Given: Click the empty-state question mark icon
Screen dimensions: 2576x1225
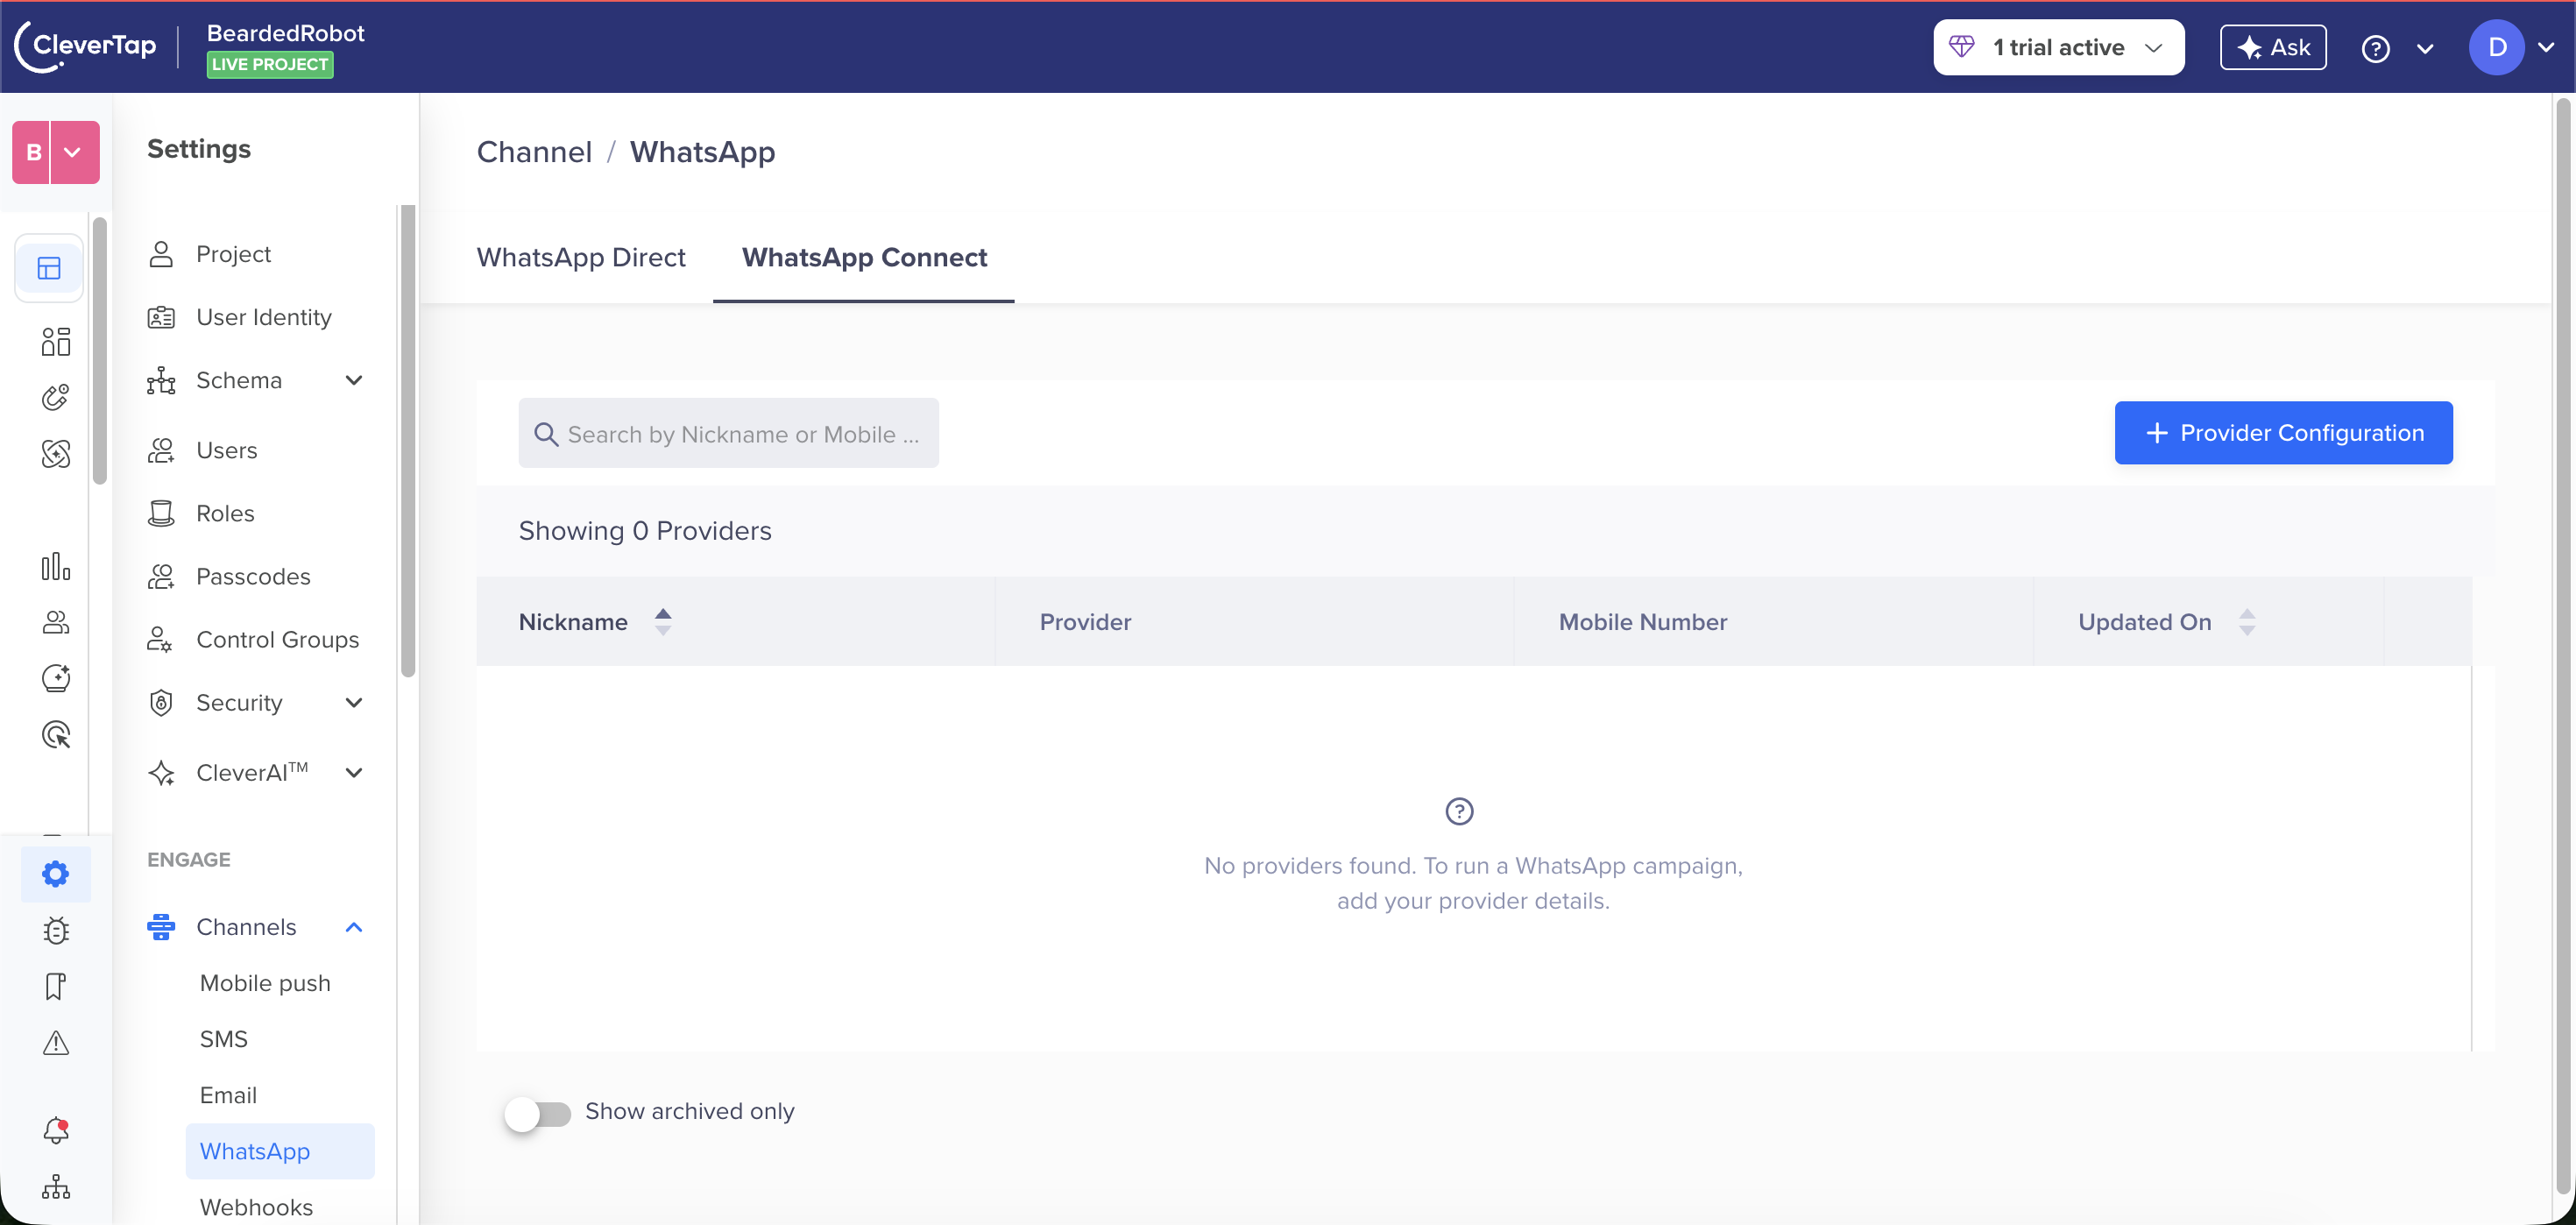Looking at the screenshot, I should click(x=1459, y=811).
